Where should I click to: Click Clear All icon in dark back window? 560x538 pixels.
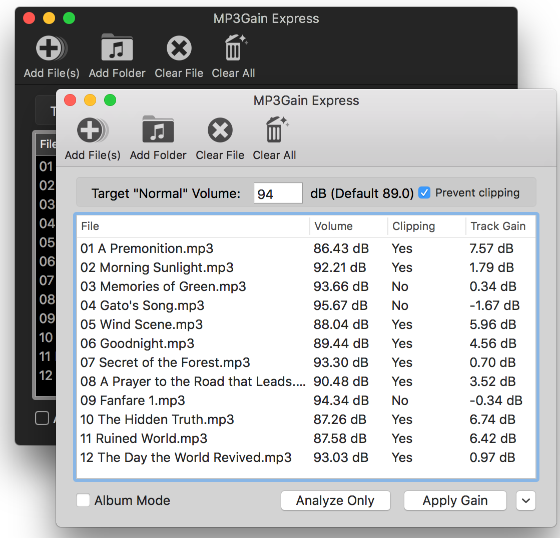[x=235, y=47]
